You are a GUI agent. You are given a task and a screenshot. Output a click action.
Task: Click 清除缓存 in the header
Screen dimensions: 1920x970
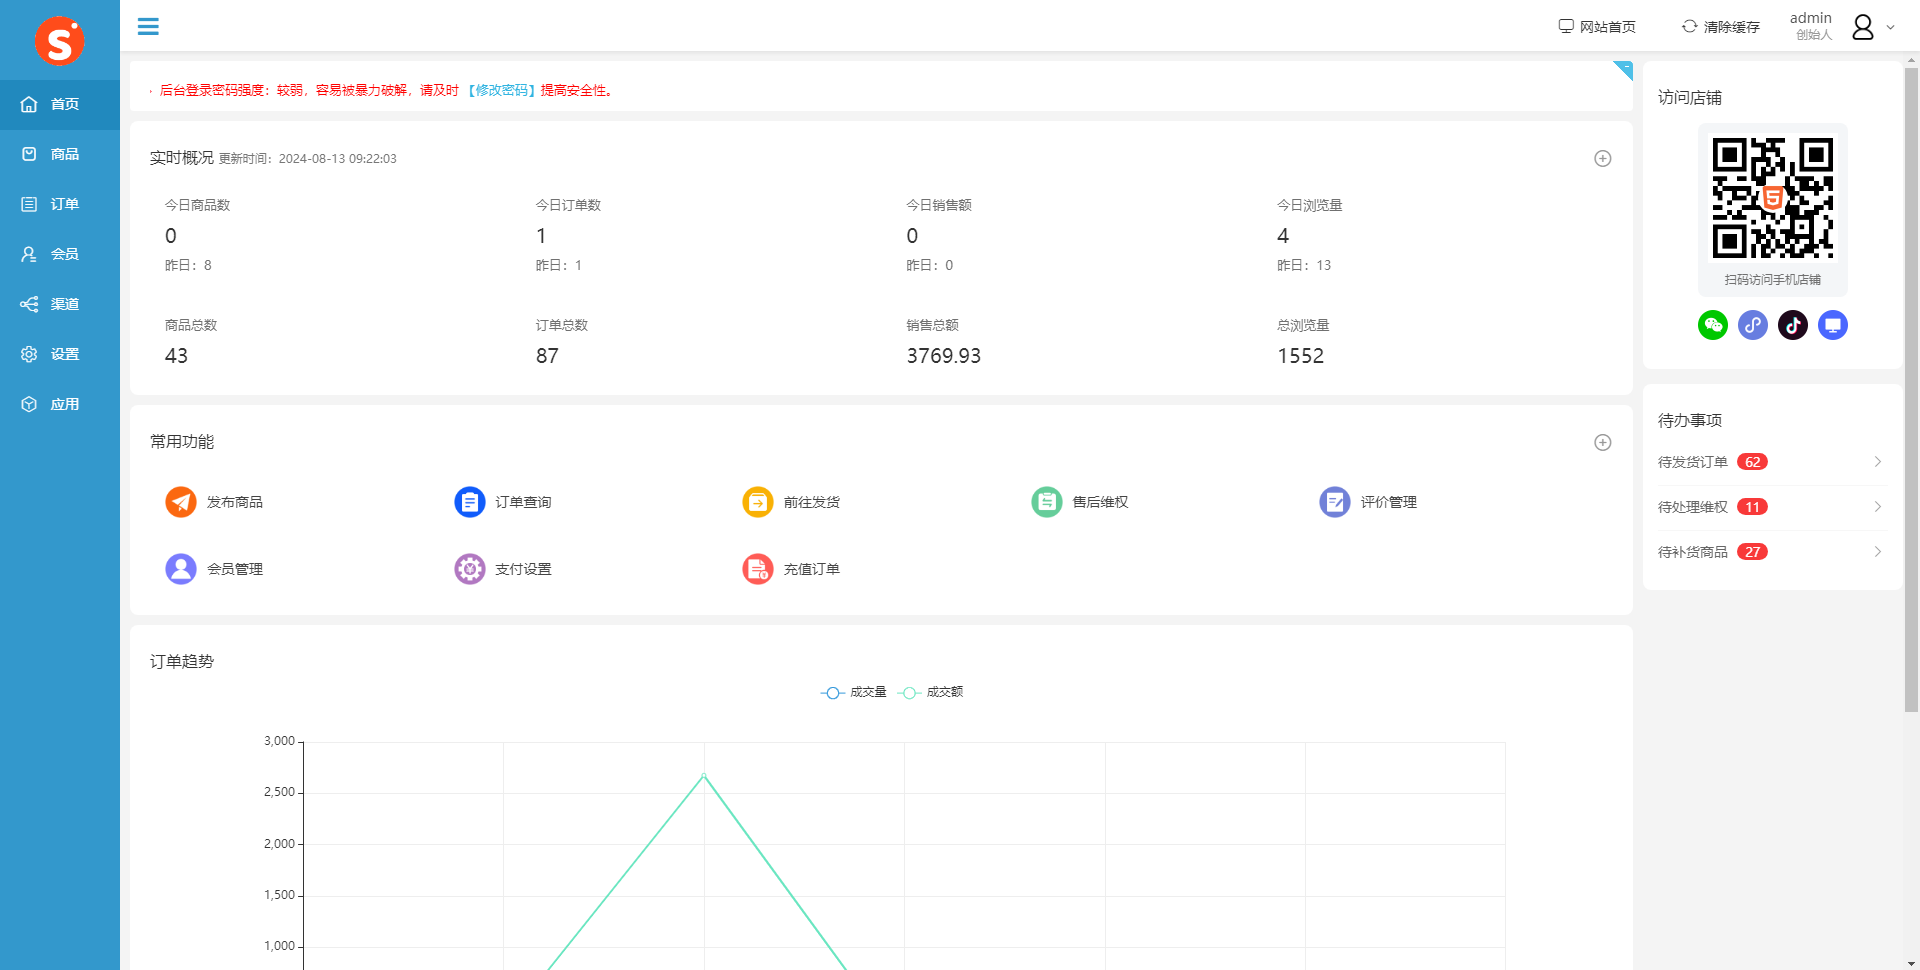pos(1720,27)
